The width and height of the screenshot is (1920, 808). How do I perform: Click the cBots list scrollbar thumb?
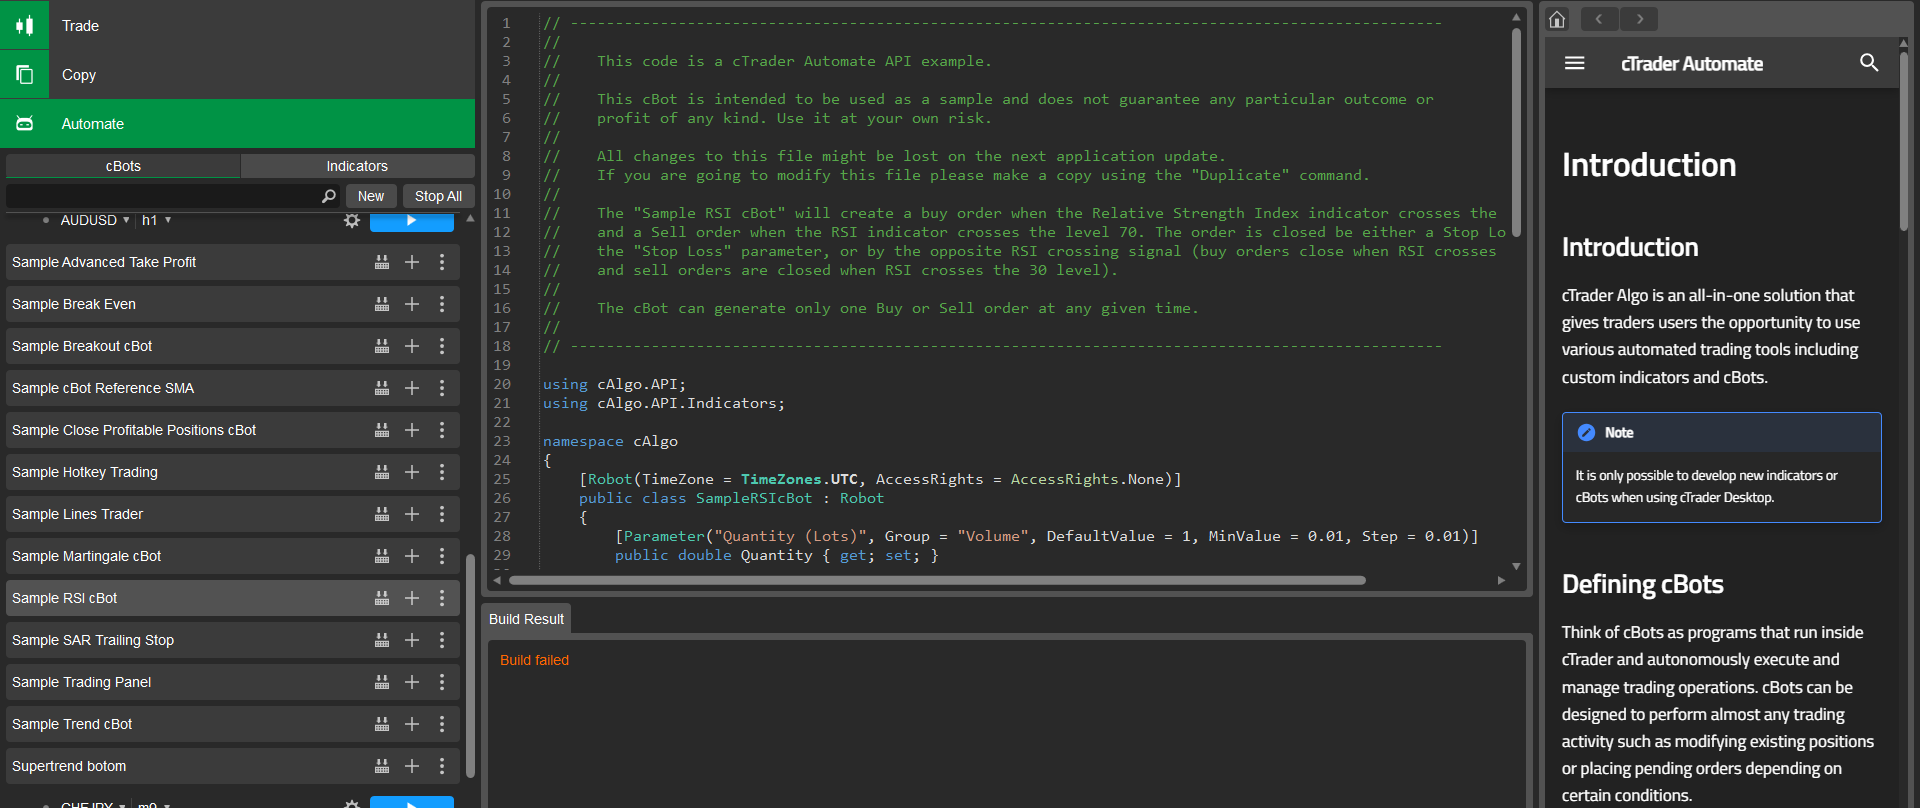(x=470, y=665)
